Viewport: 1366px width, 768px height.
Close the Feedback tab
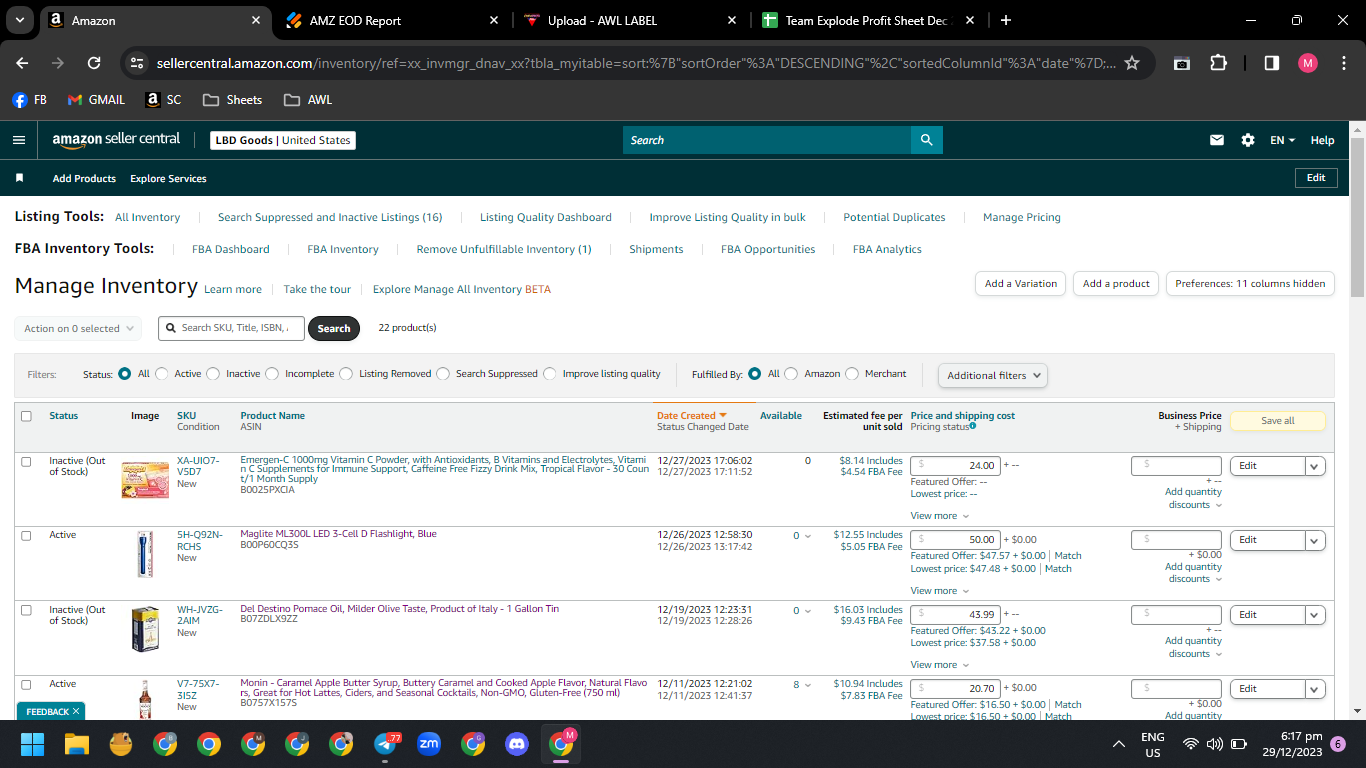[x=76, y=711]
